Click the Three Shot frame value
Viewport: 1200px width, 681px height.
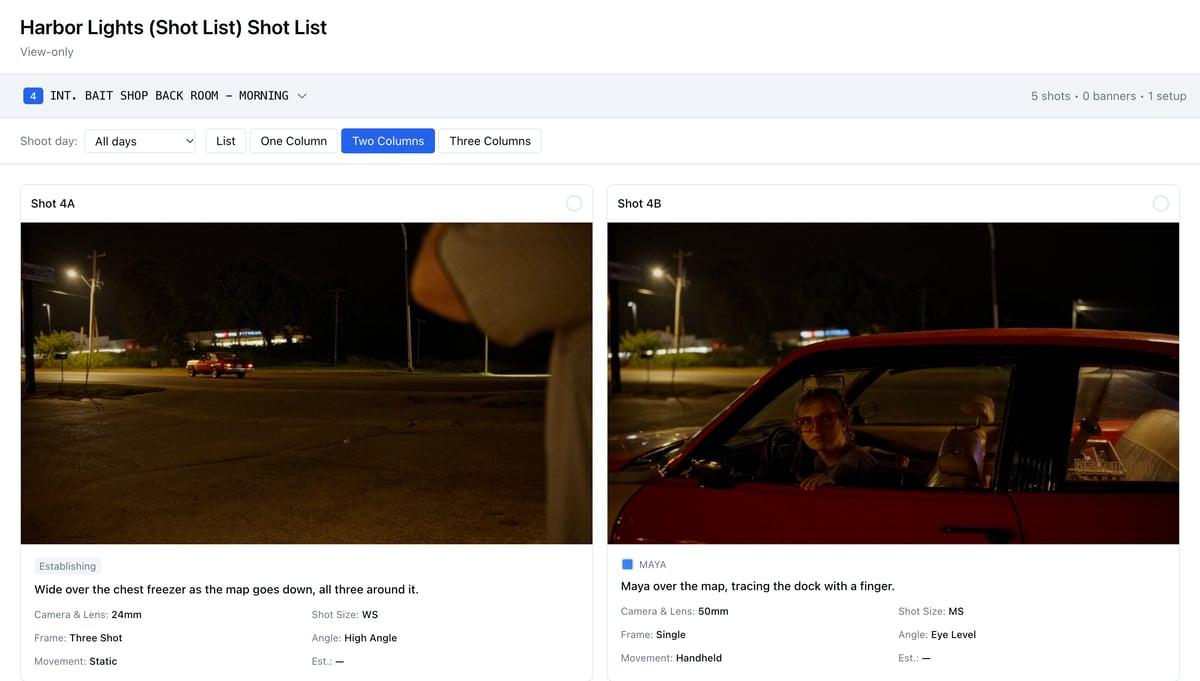[96, 638]
